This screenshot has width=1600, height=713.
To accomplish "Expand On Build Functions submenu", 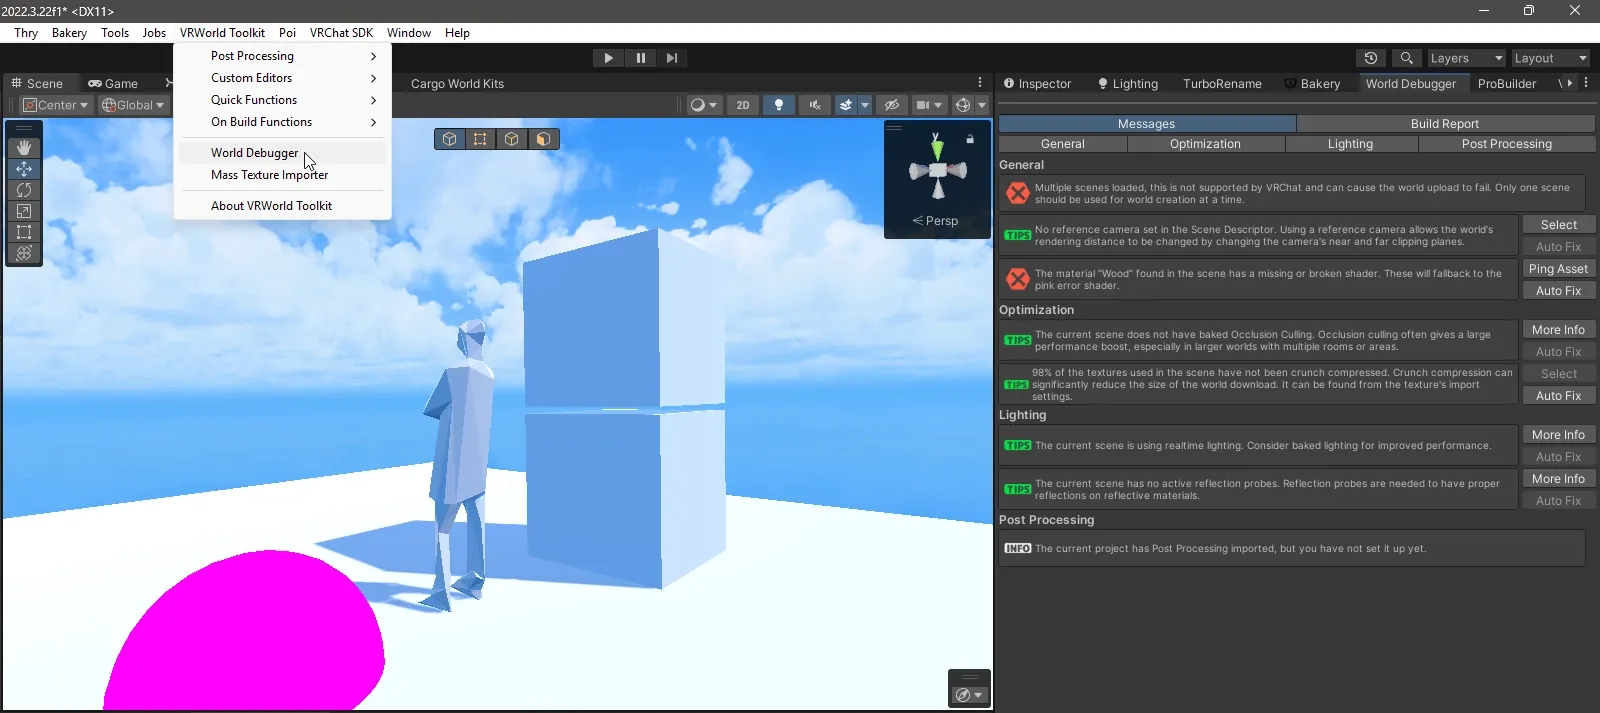I will 282,122.
